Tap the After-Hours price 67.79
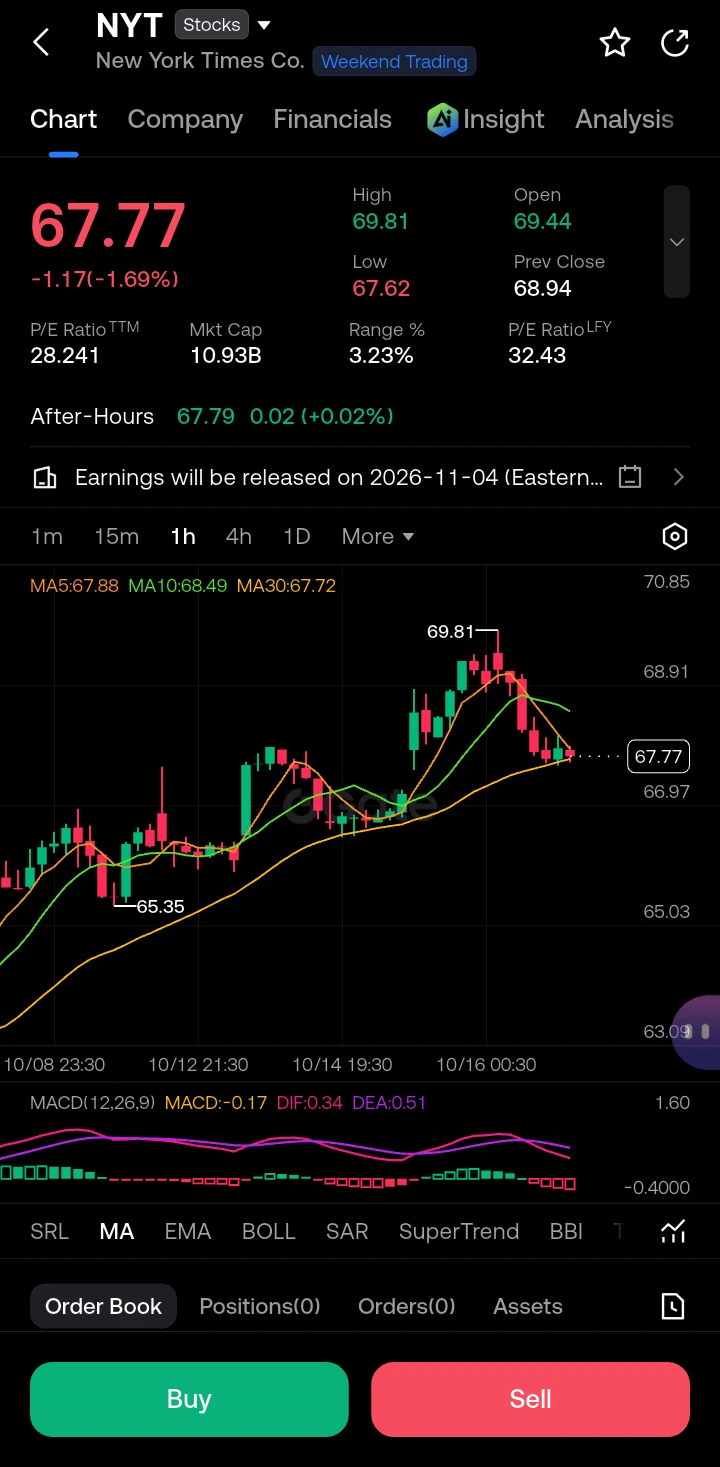Screen dimensions: 720x1467 [206, 417]
